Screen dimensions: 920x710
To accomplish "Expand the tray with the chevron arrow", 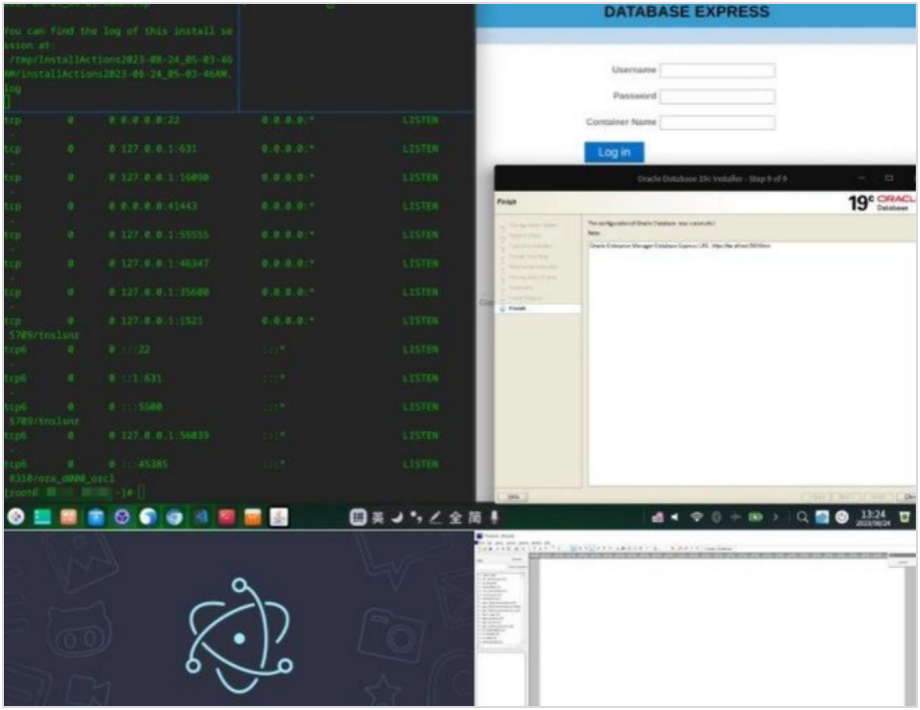I will pyautogui.click(x=776, y=518).
